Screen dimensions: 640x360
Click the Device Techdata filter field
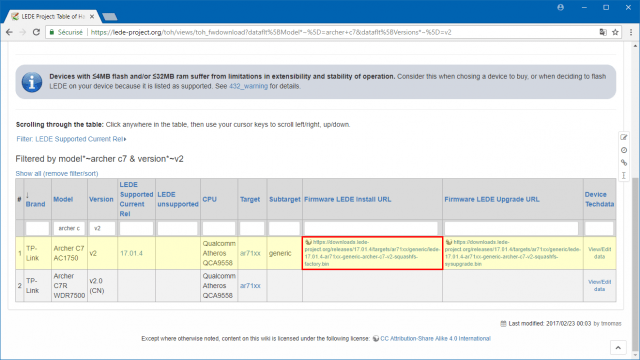point(599,228)
